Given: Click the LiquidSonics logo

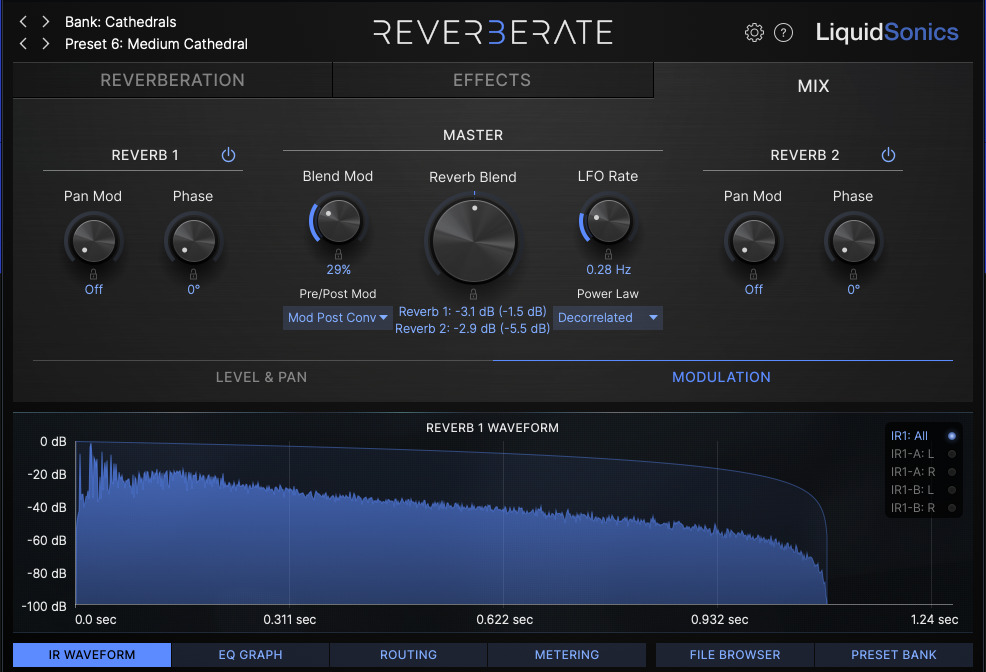Looking at the screenshot, I should [x=887, y=32].
